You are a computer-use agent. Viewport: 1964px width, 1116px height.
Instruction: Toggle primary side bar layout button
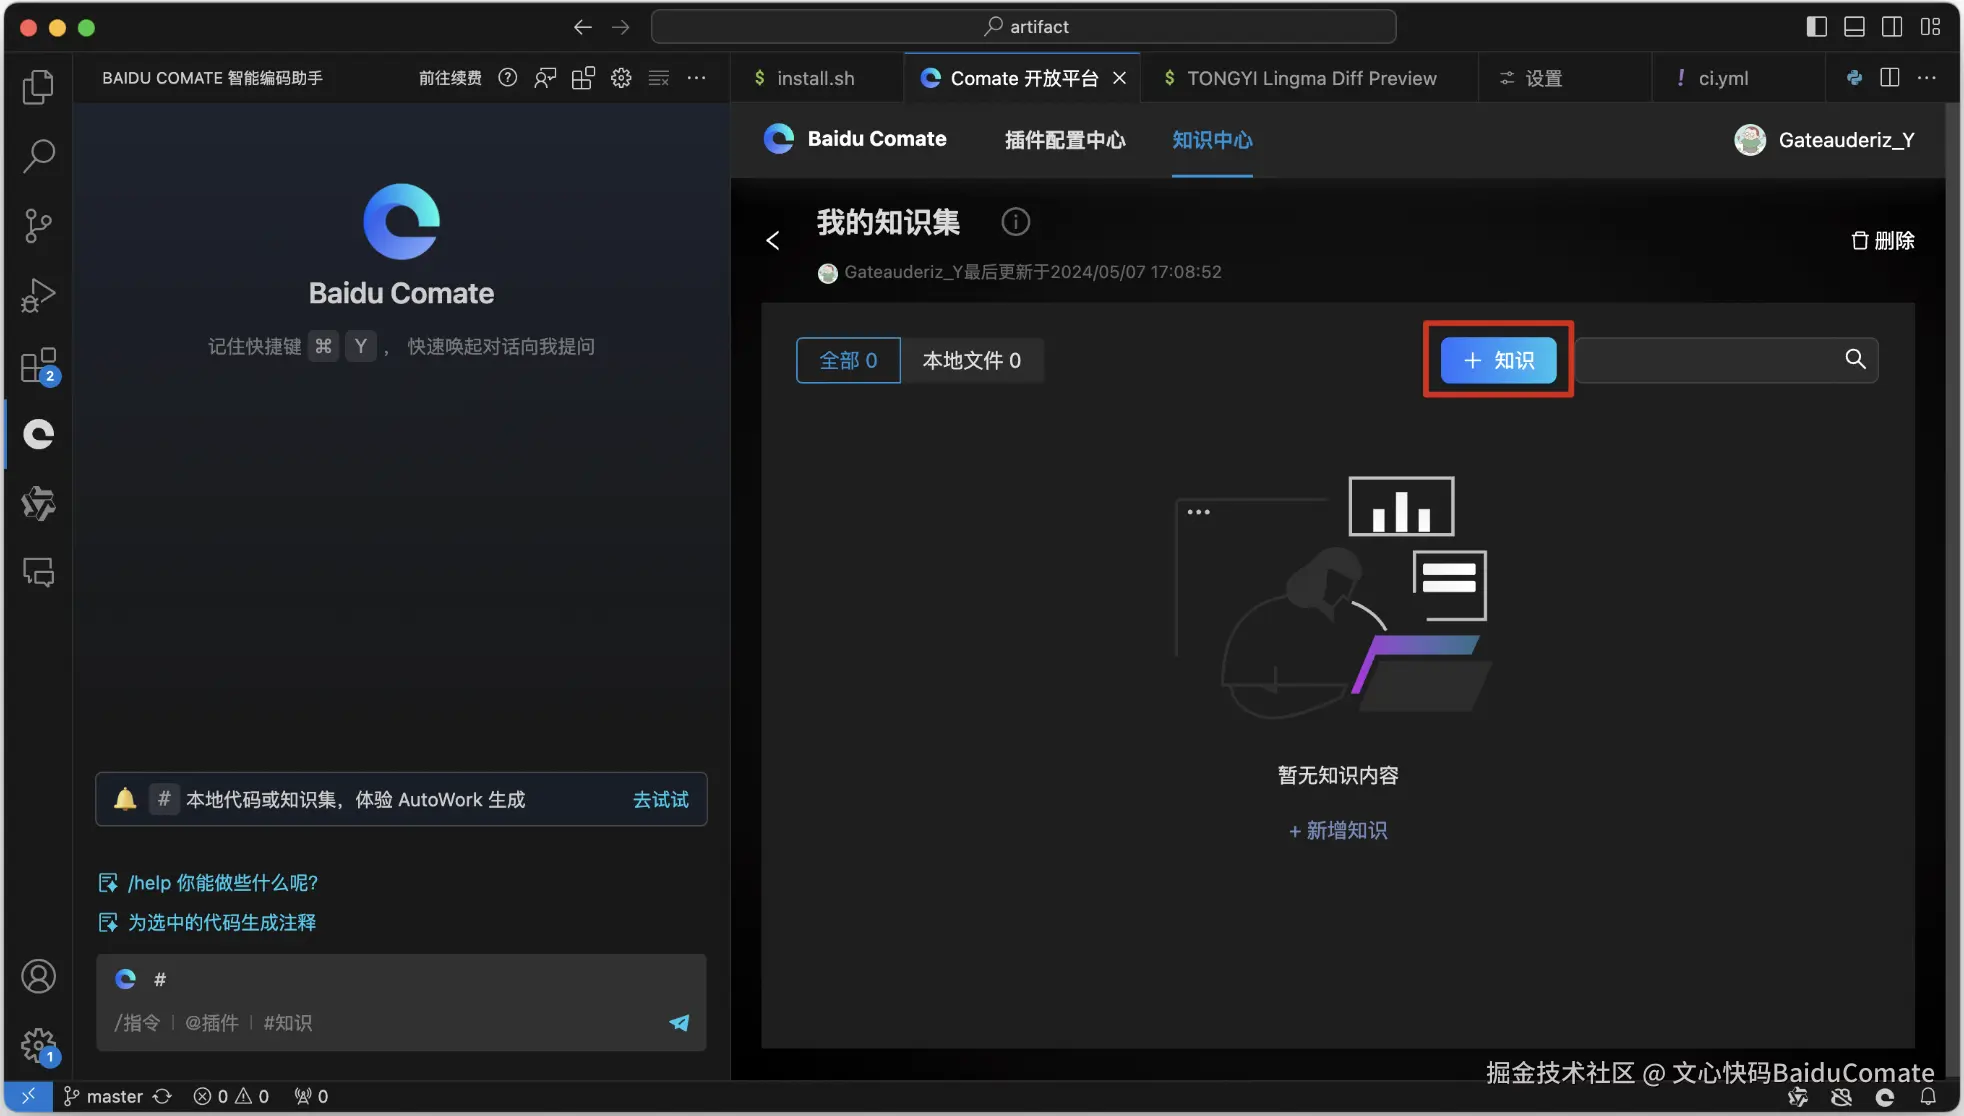click(1816, 27)
